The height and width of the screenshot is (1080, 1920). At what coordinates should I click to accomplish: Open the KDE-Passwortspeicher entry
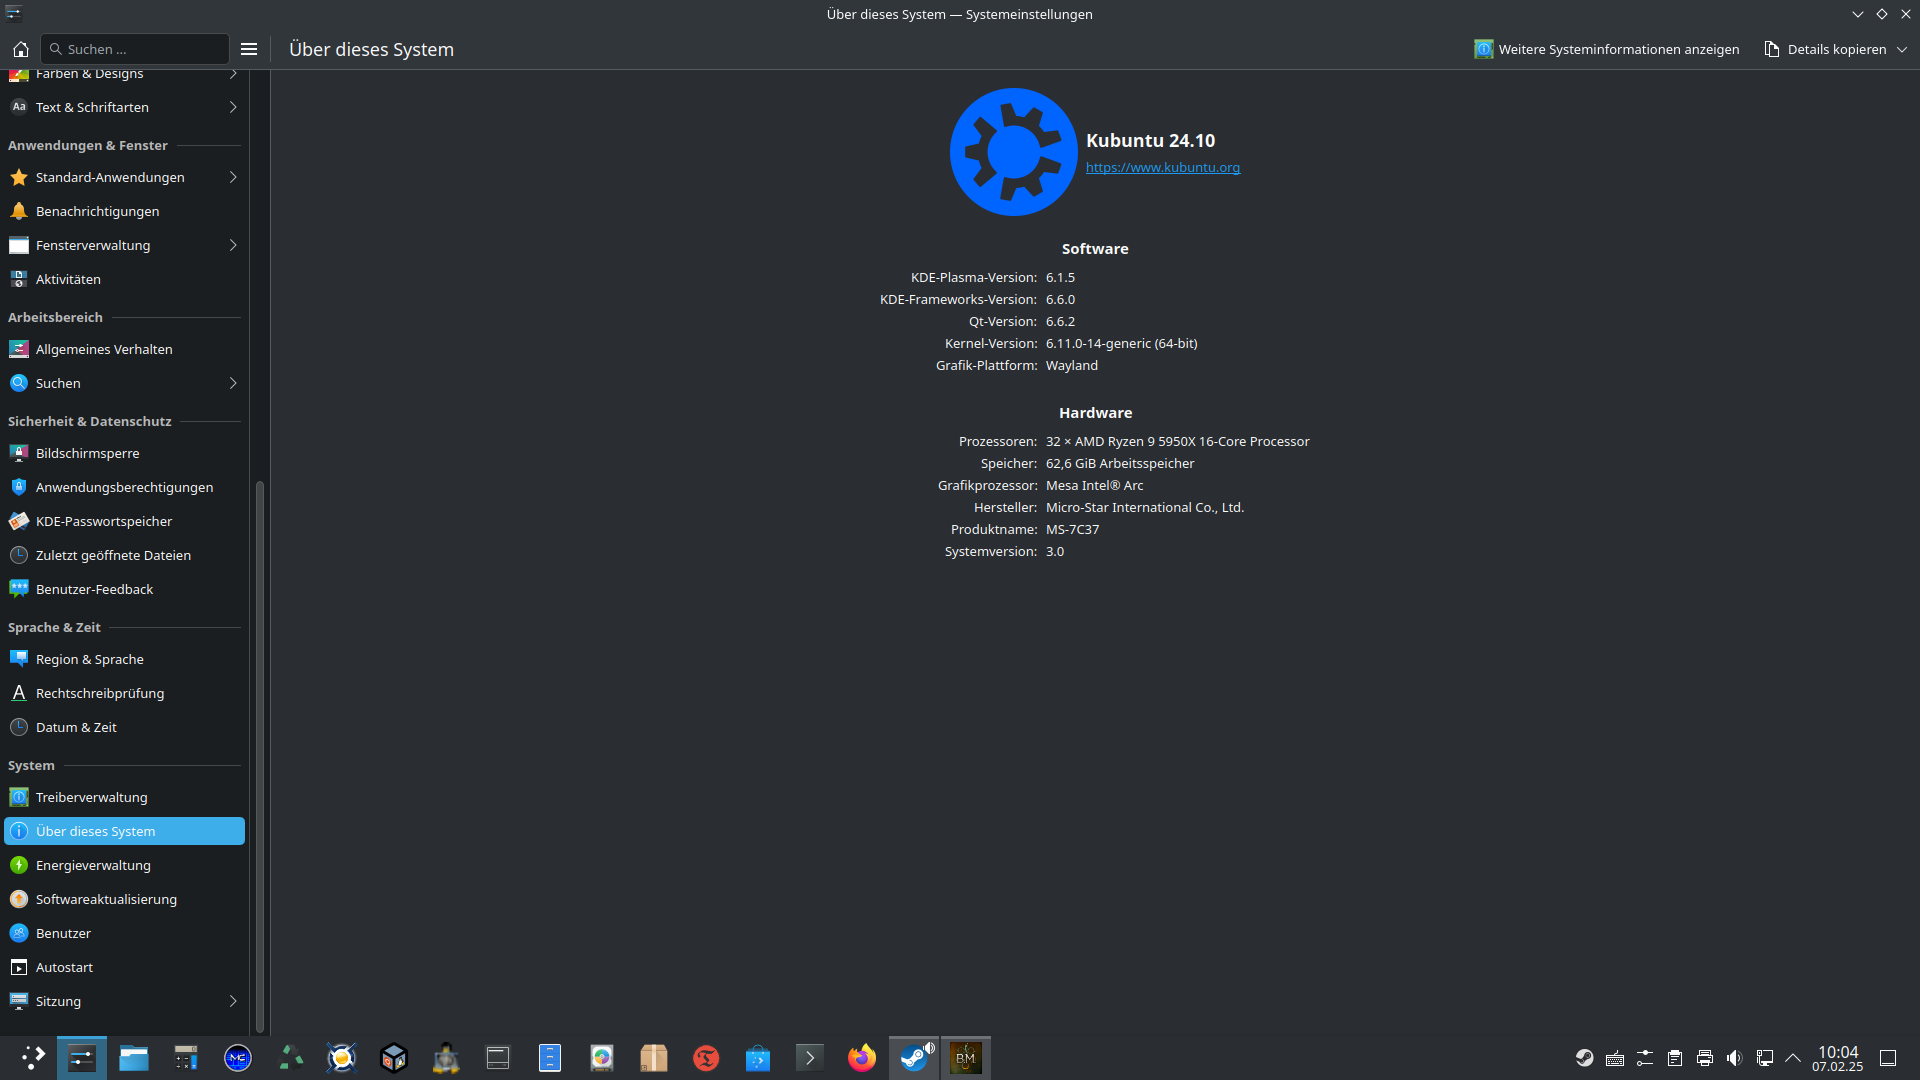(x=104, y=521)
